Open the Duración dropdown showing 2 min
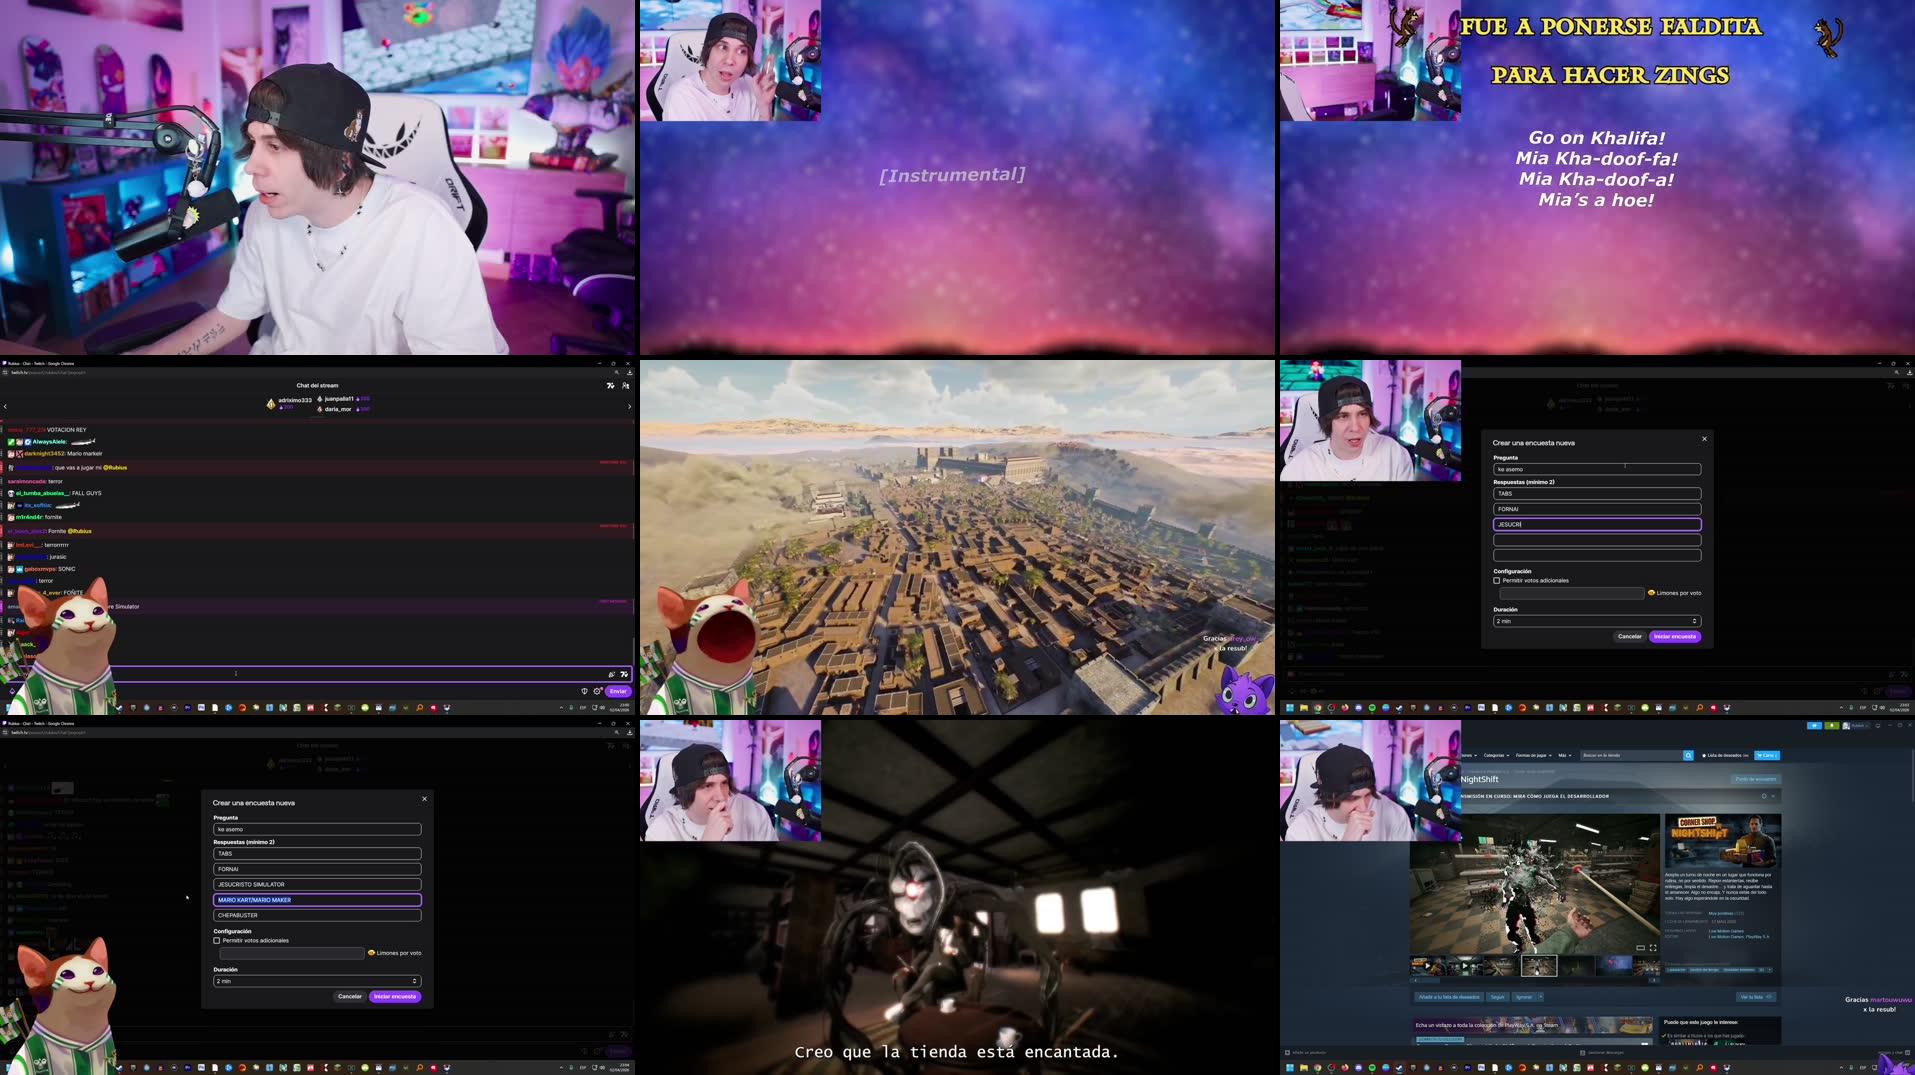This screenshot has height=1075, width=1915. coord(318,981)
